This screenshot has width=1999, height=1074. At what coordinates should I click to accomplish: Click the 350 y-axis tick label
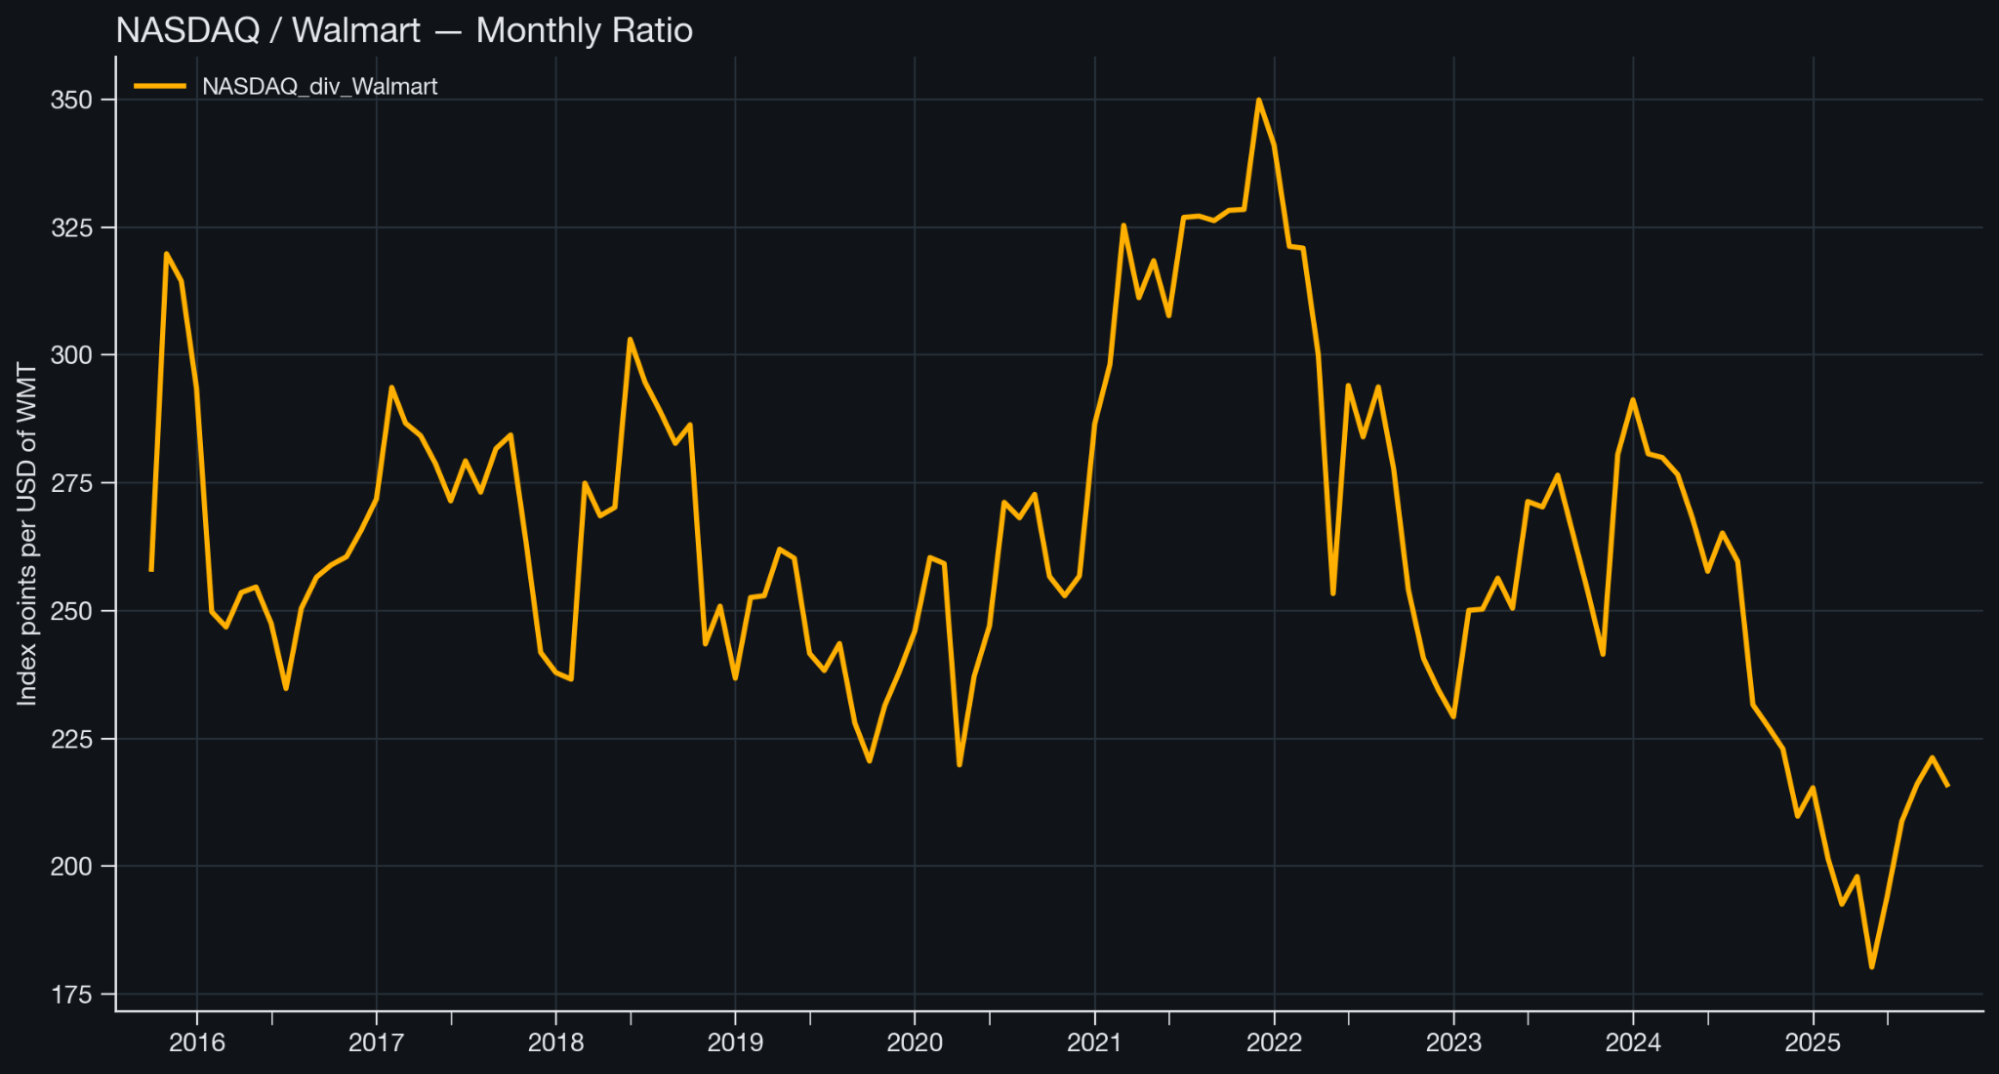pyautogui.click(x=71, y=100)
